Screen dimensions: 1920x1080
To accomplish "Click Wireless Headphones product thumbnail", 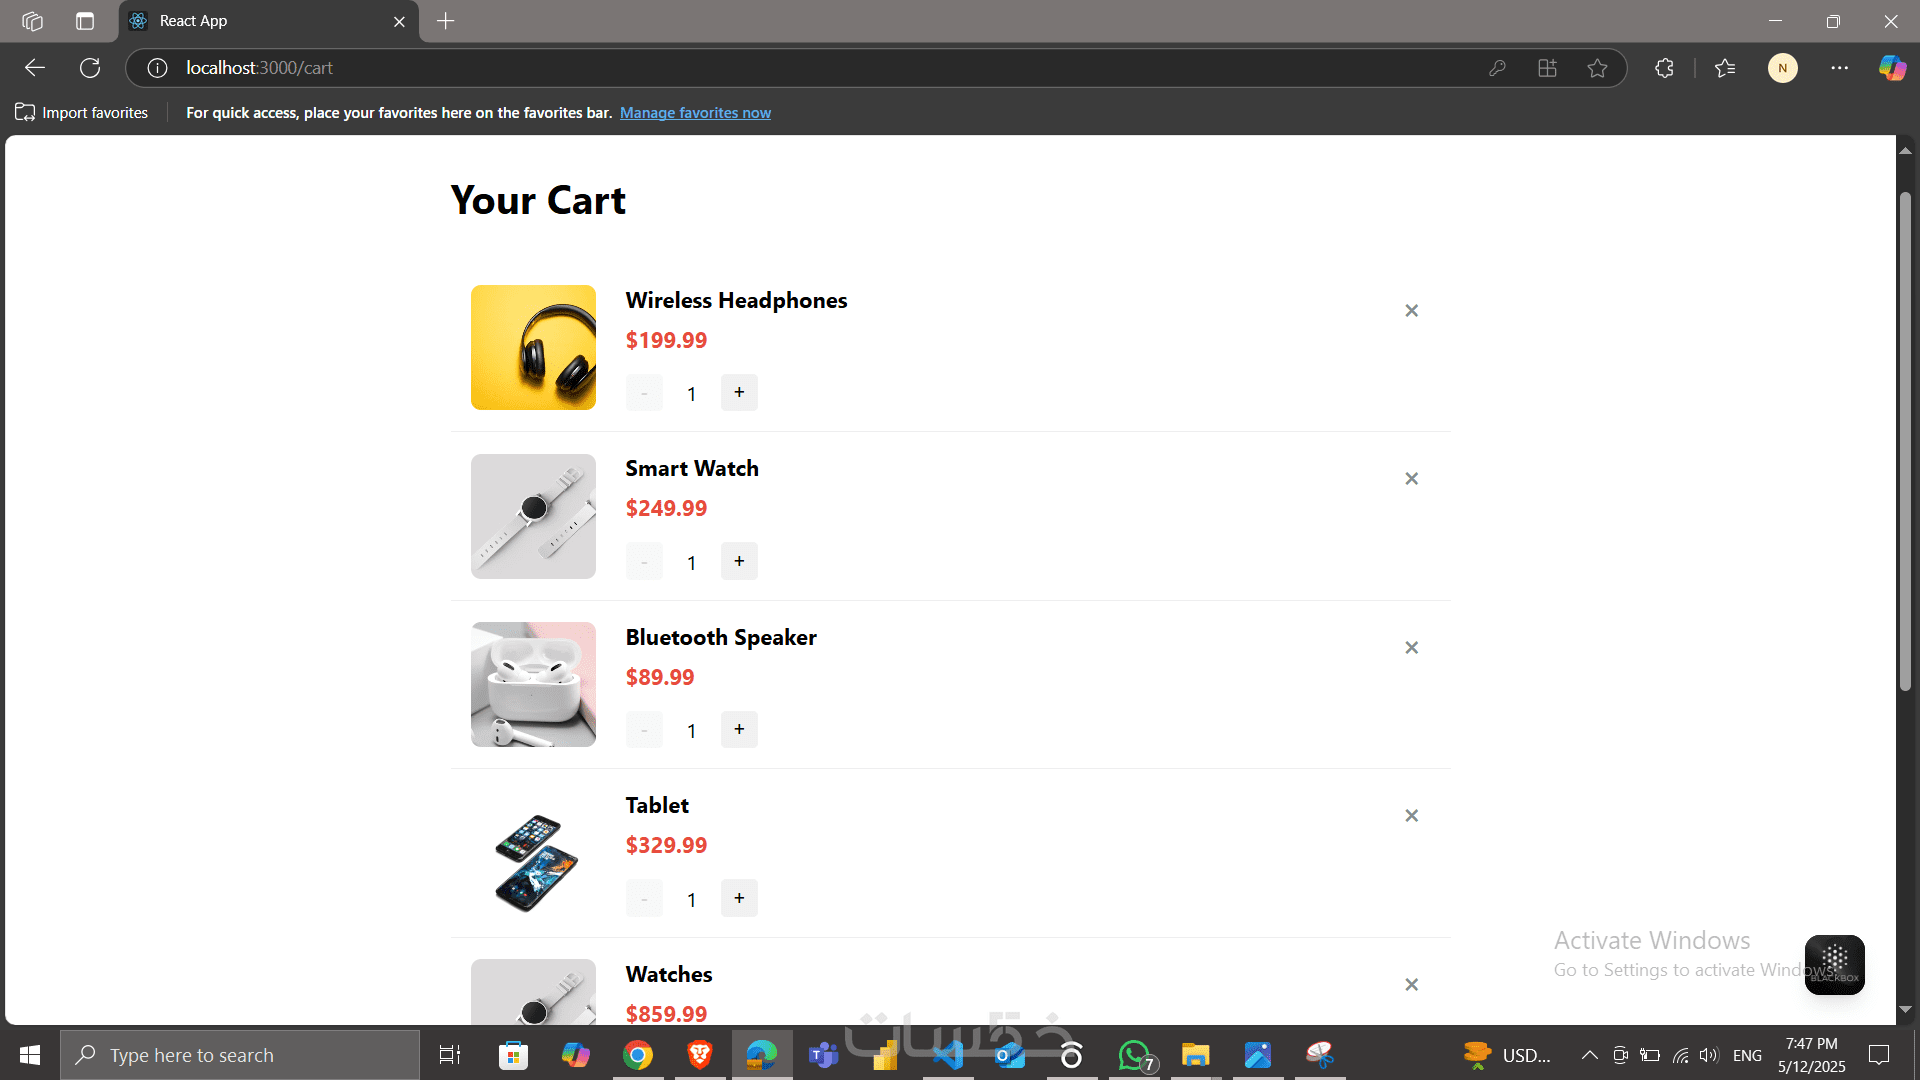I will [x=533, y=347].
